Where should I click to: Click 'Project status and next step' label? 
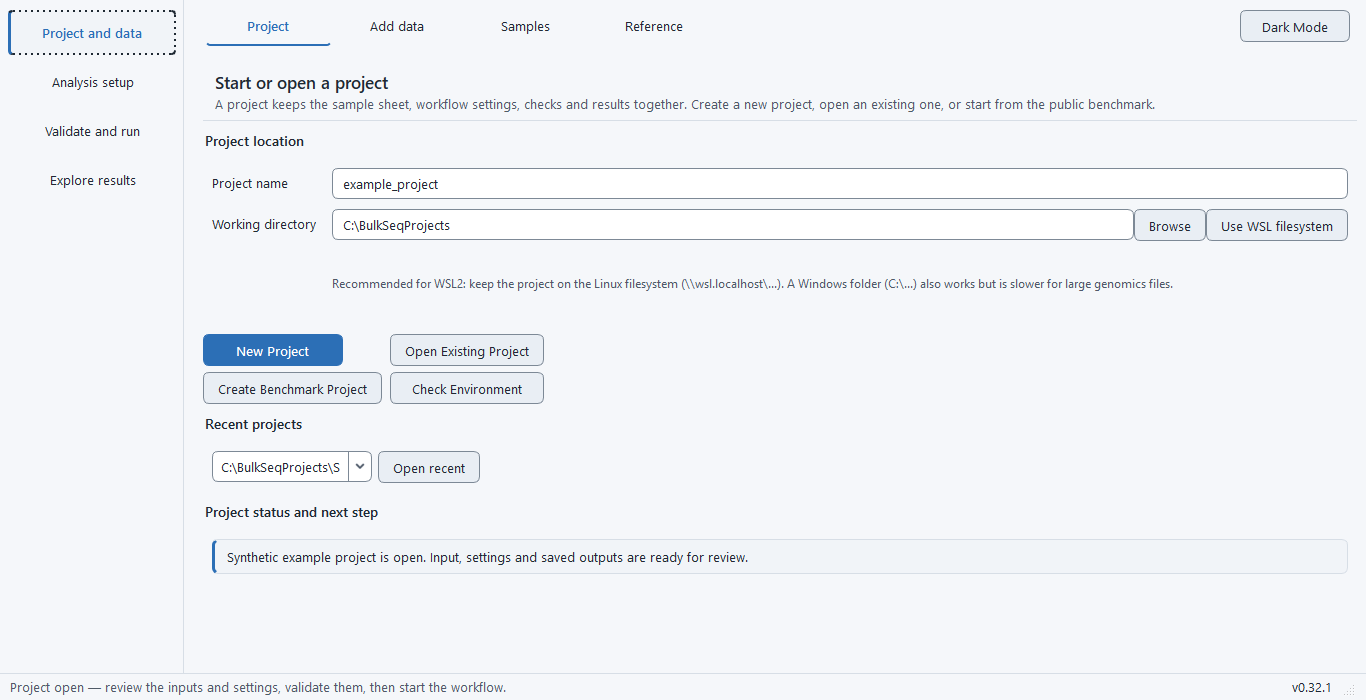tap(291, 513)
